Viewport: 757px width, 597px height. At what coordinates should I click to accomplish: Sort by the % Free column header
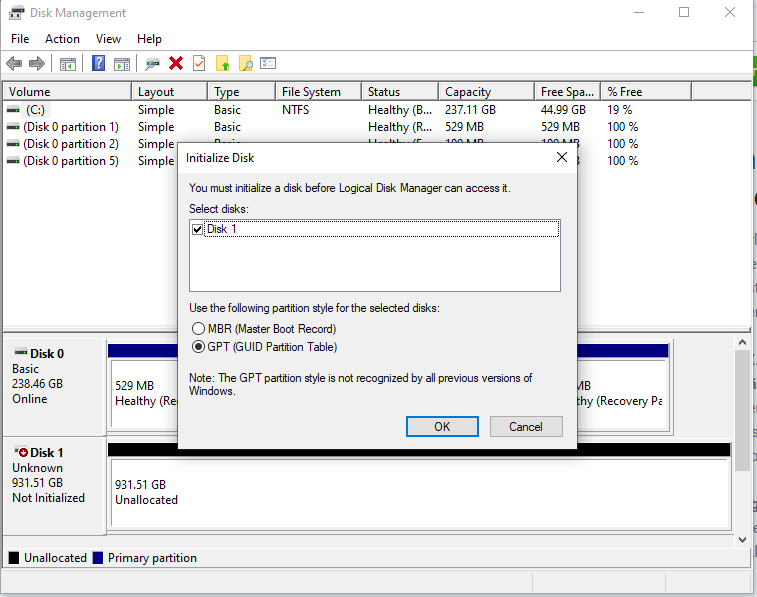coord(646,92)
